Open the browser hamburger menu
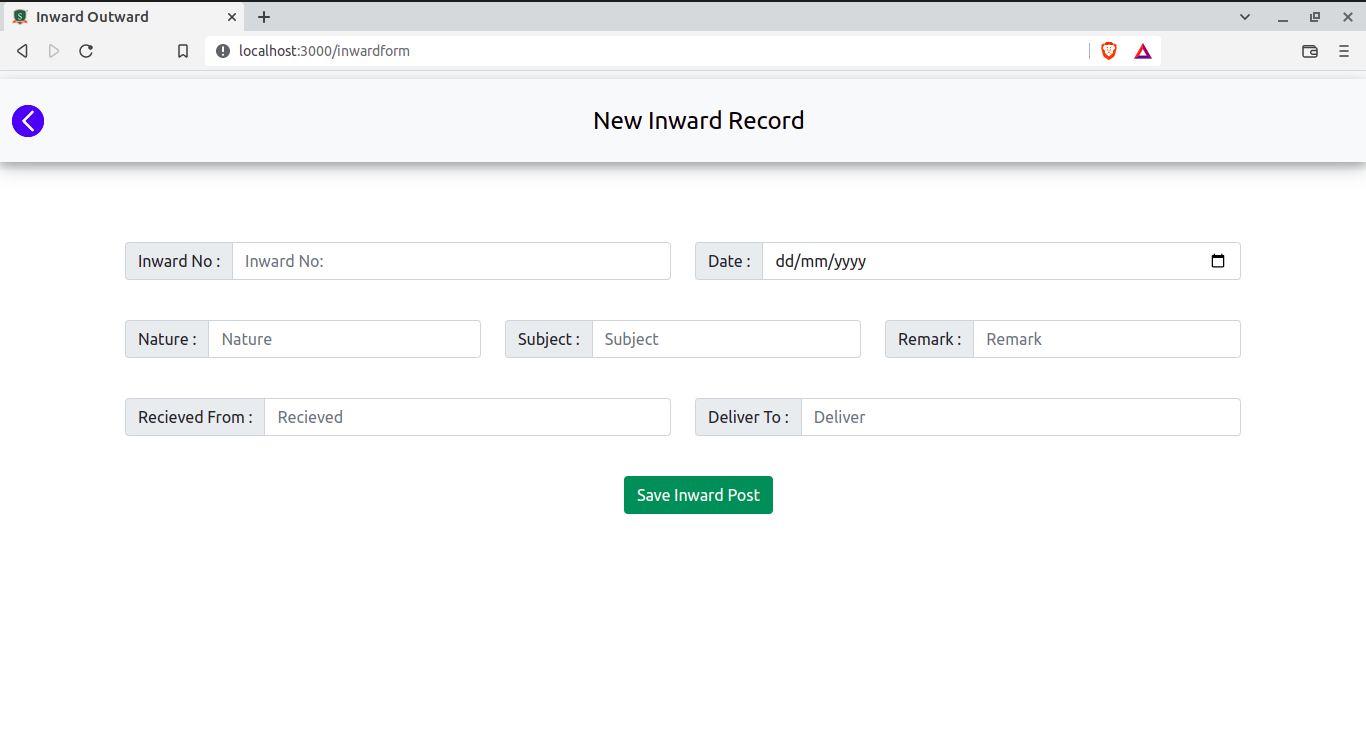 coord(1345,50)
